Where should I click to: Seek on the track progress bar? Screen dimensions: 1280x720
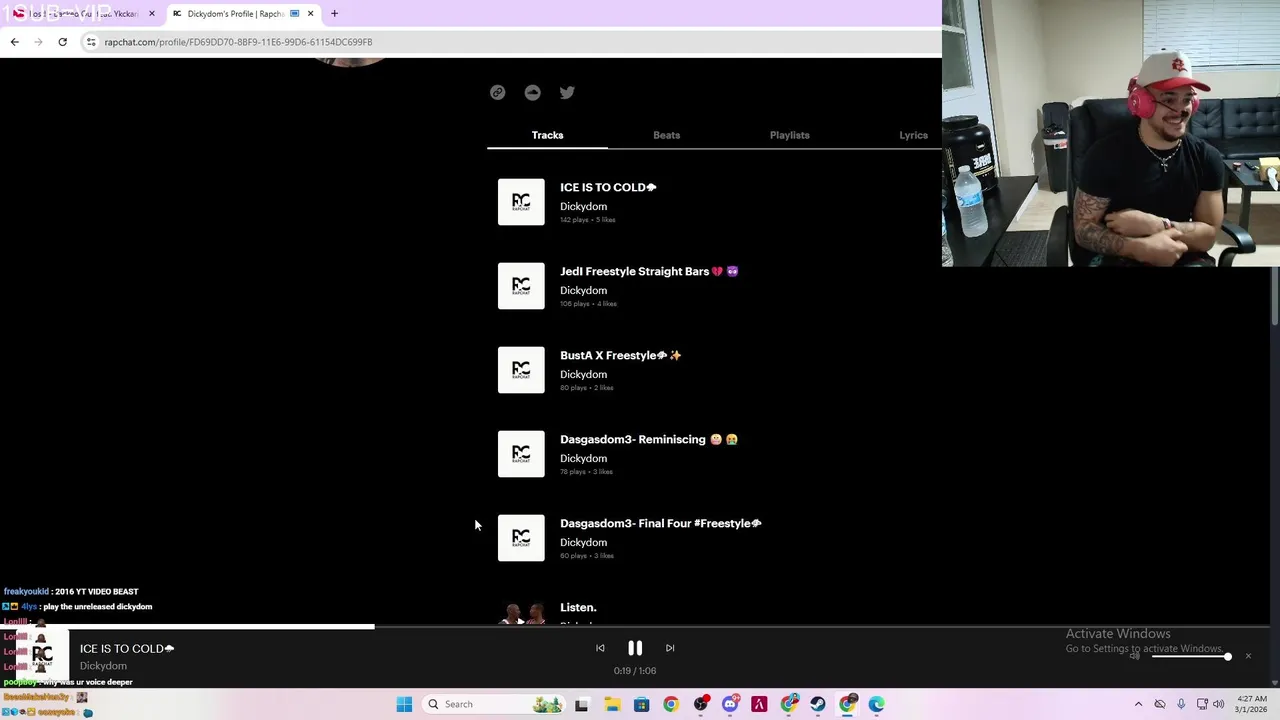pos(635,627)
